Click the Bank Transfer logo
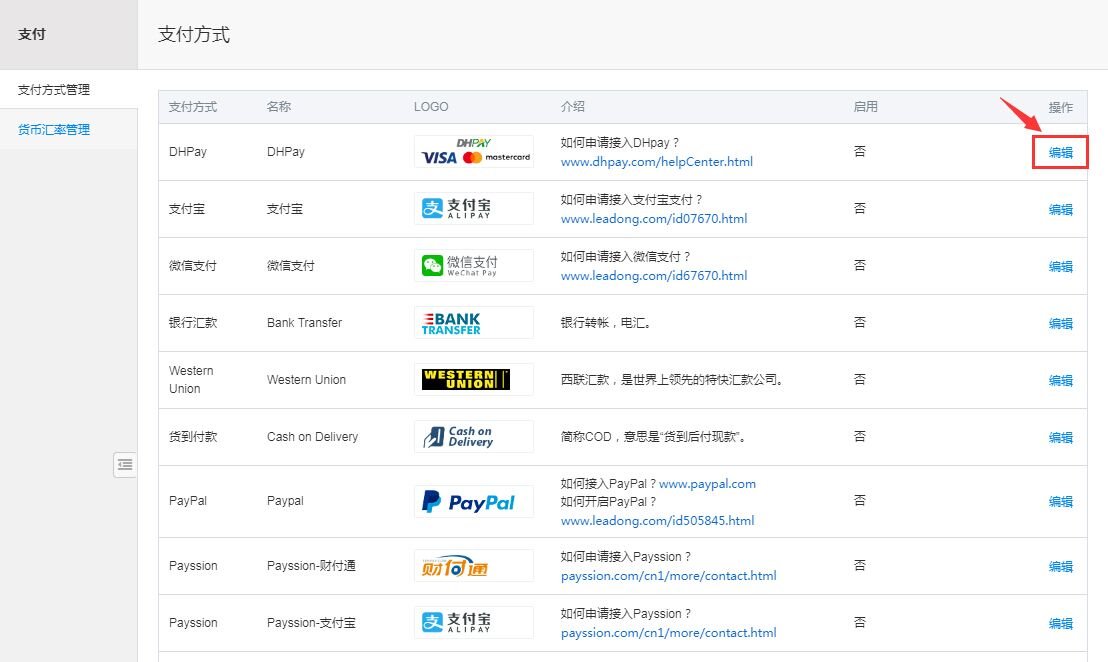The height and width of the screenshot is (662, 1108). click(x=473, y=322)
